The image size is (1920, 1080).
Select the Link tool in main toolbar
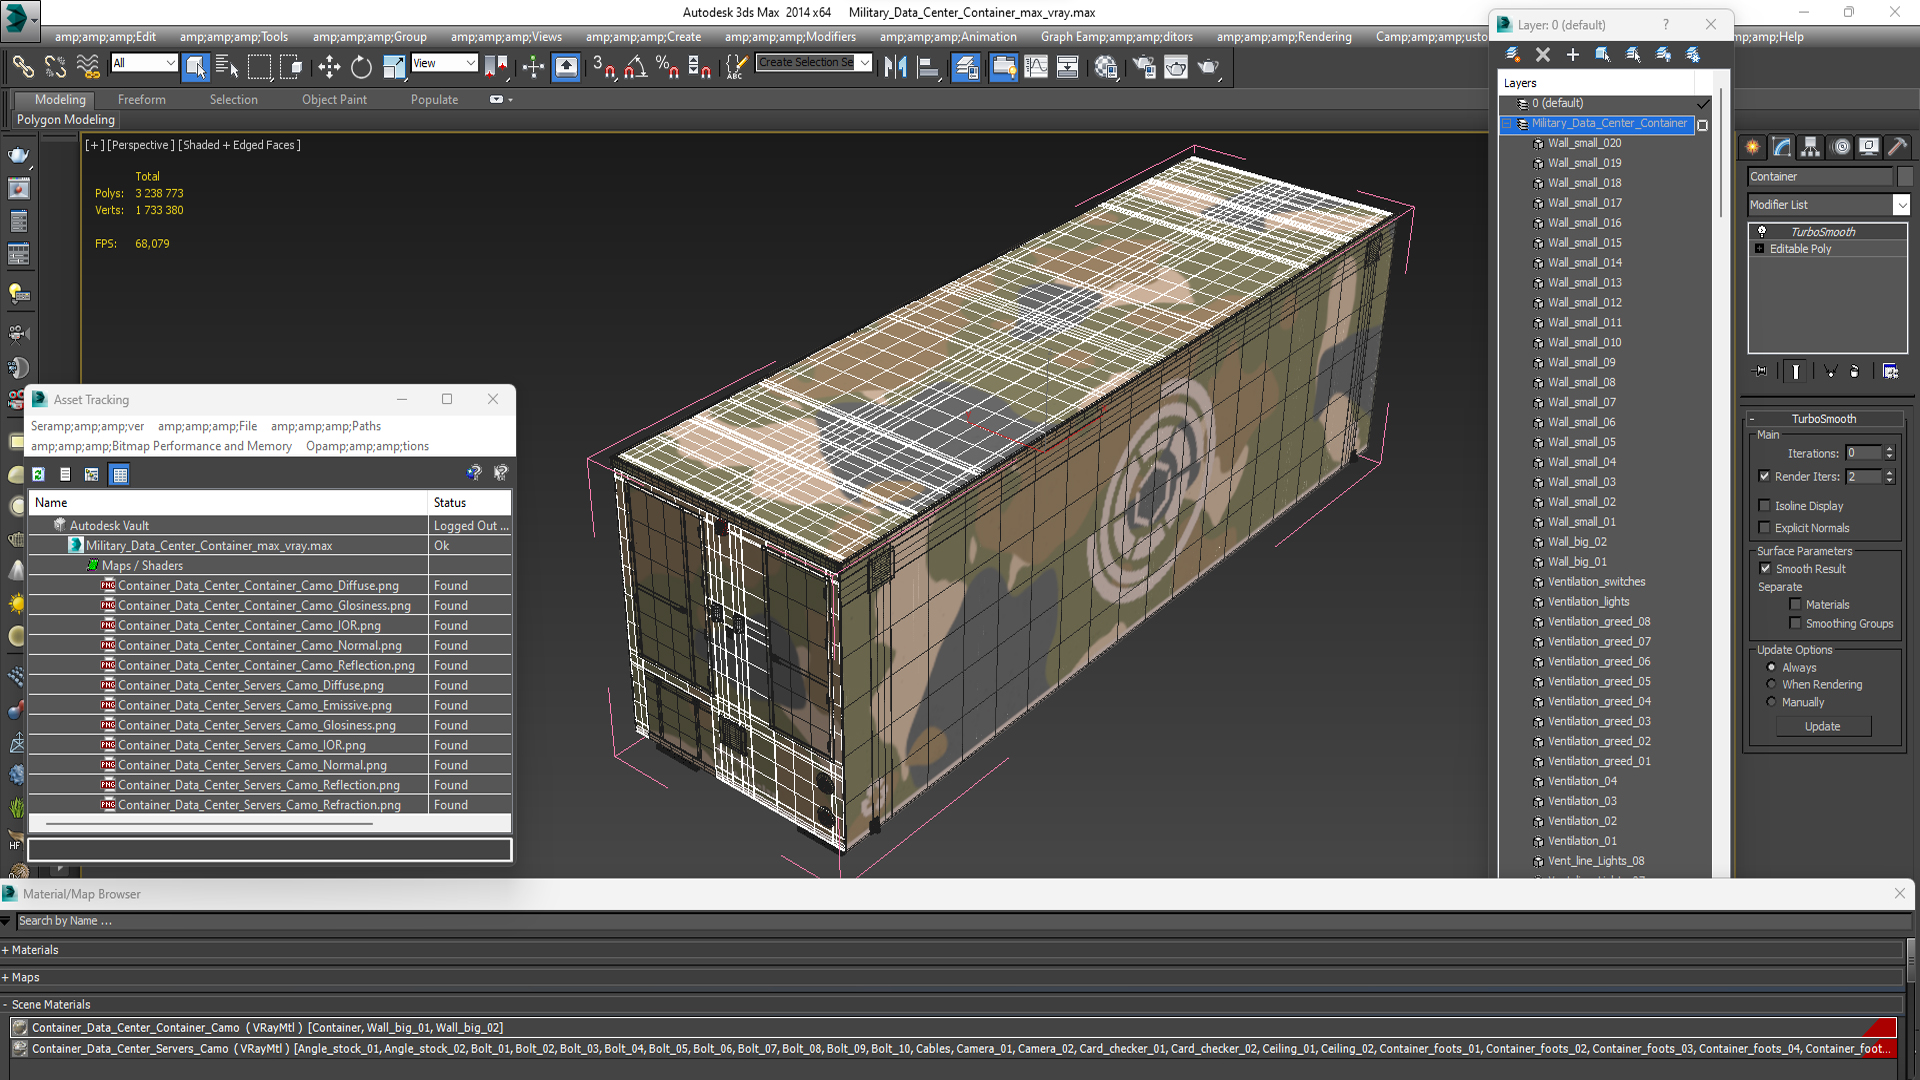[23, 67]
